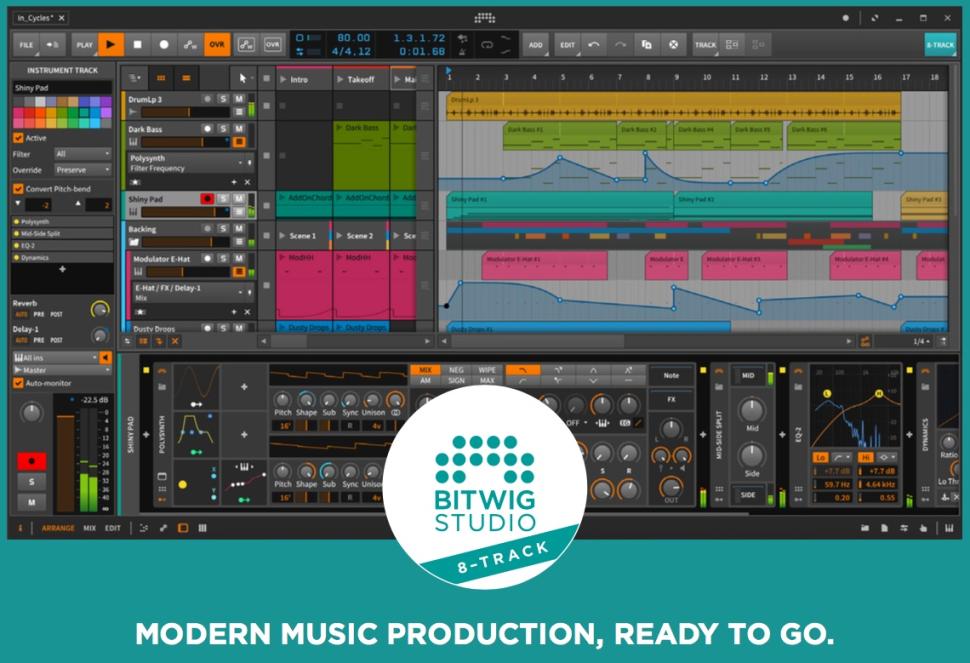Viewport: 970px width, 663px height.
Task: Toggle the transport loop icon
Action: [x=487, y=45]
